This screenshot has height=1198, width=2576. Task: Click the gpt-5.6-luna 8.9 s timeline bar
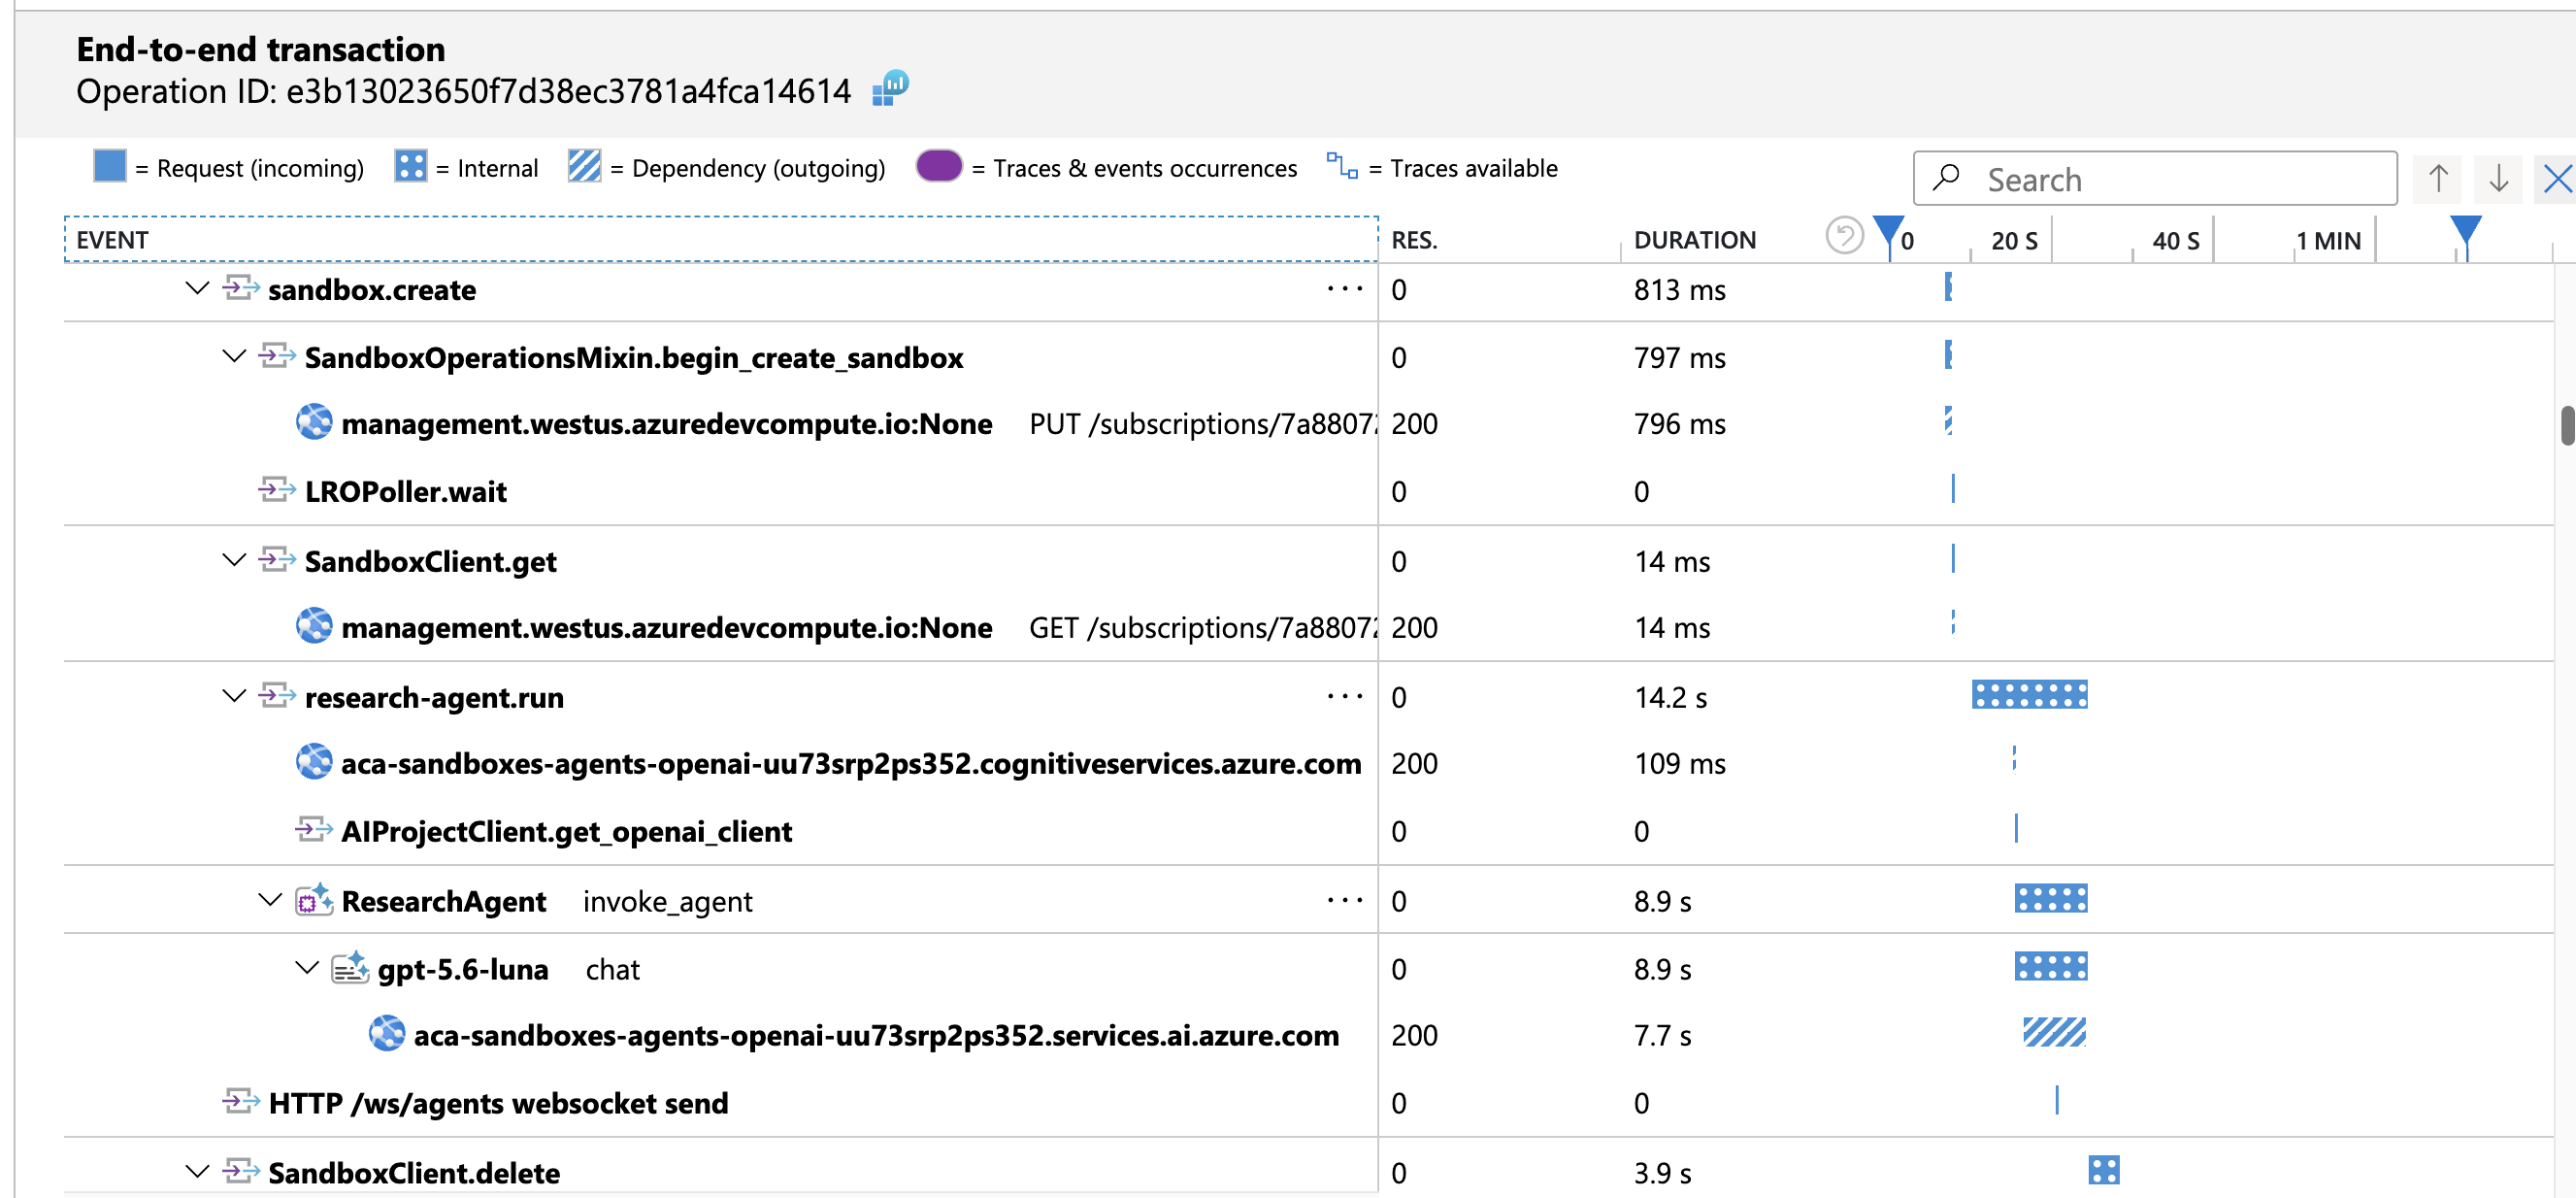2050,966
